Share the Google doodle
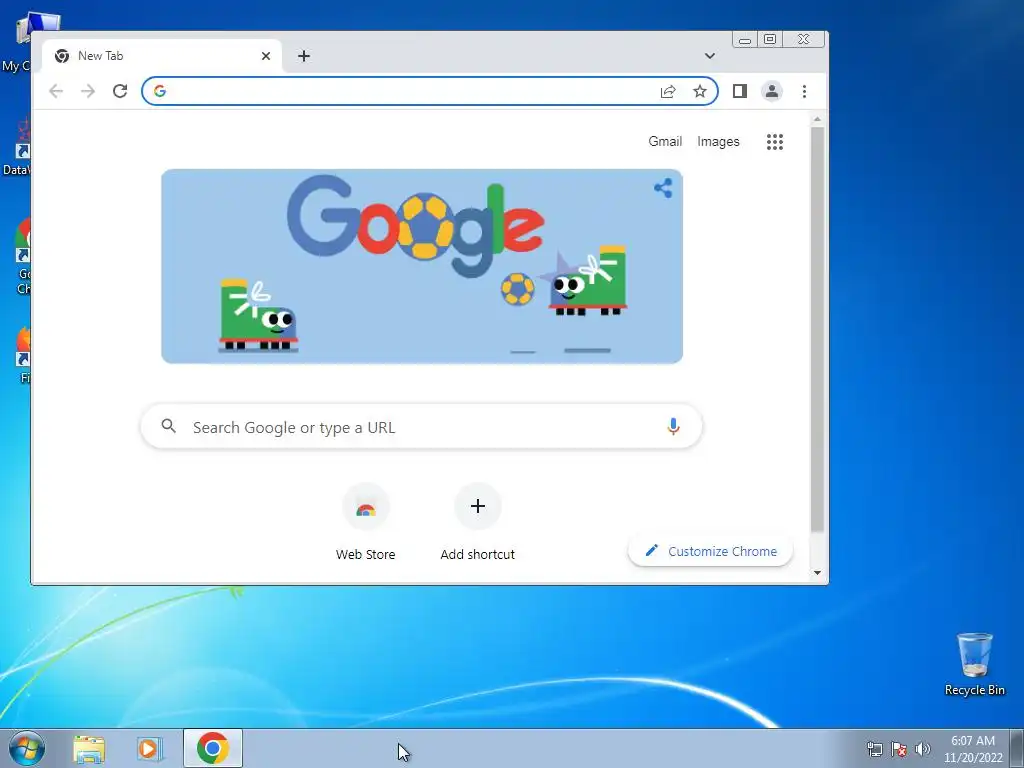Image resolution: width=1024 pixels, height=768 pixels. (x=663, y=189)
